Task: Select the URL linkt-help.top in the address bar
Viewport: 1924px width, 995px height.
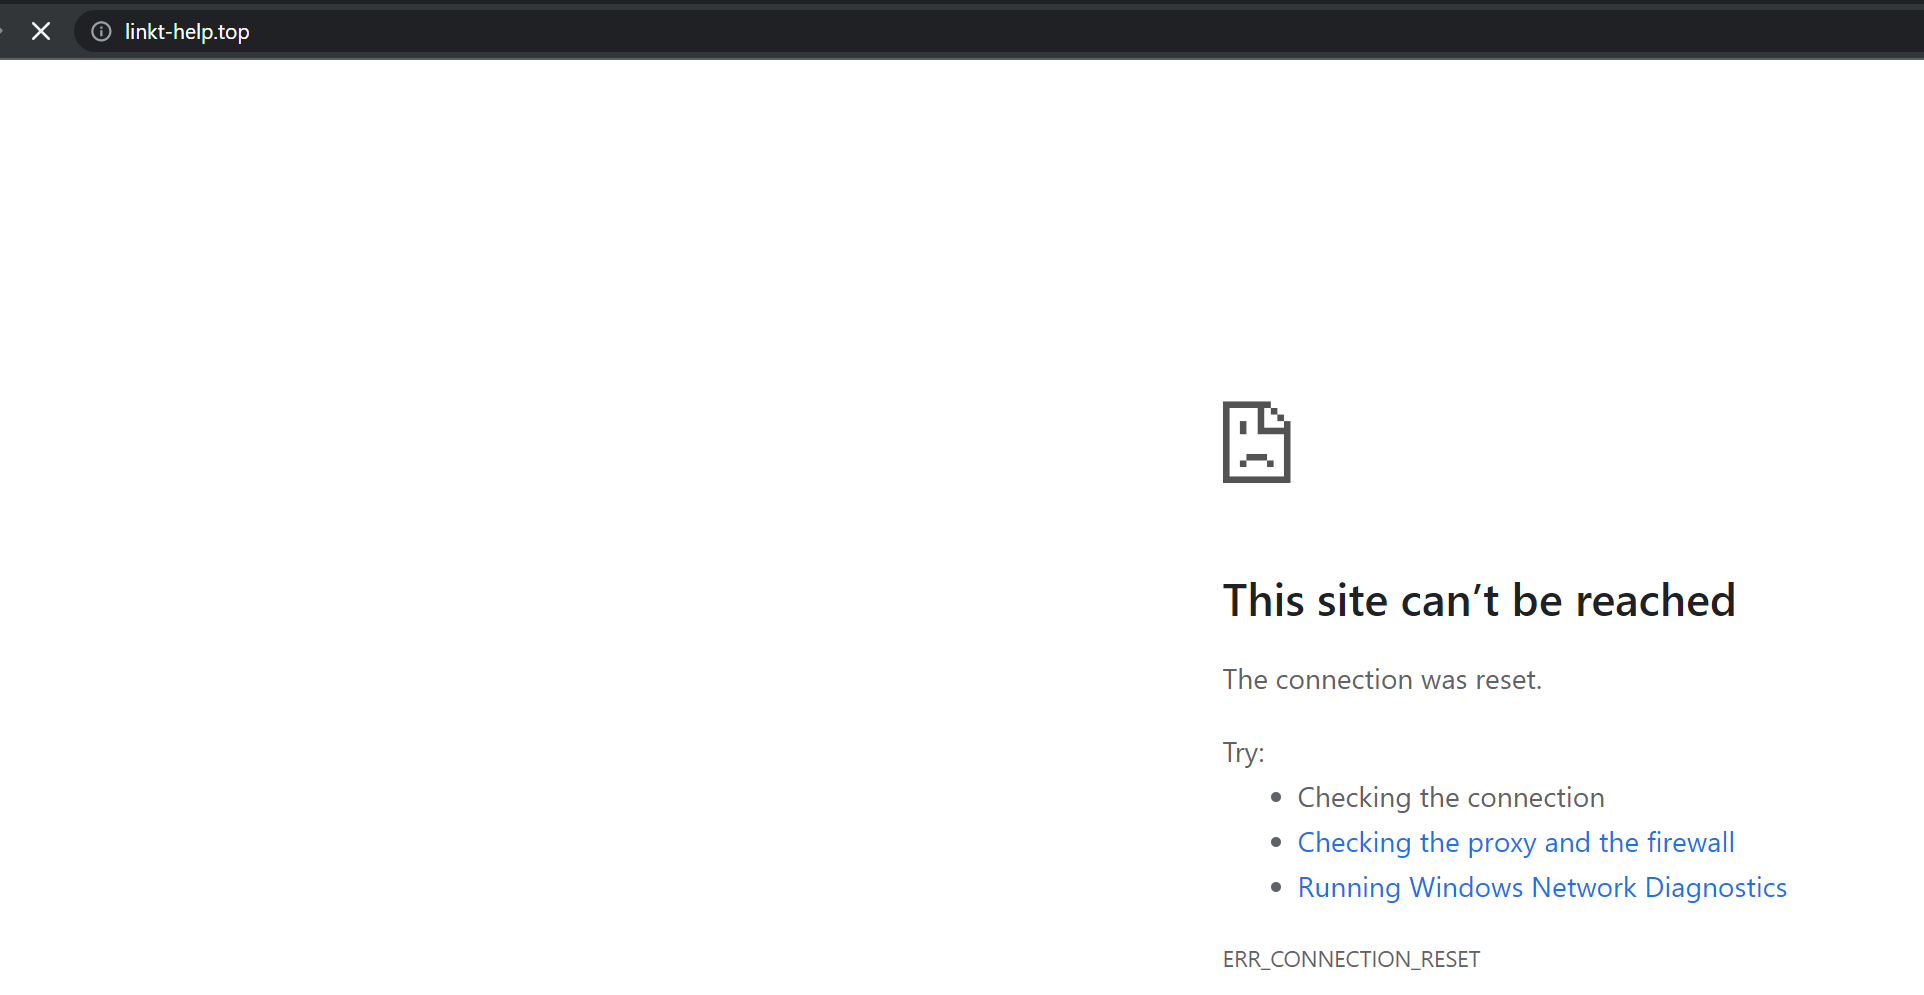Action: pos(186,31)
